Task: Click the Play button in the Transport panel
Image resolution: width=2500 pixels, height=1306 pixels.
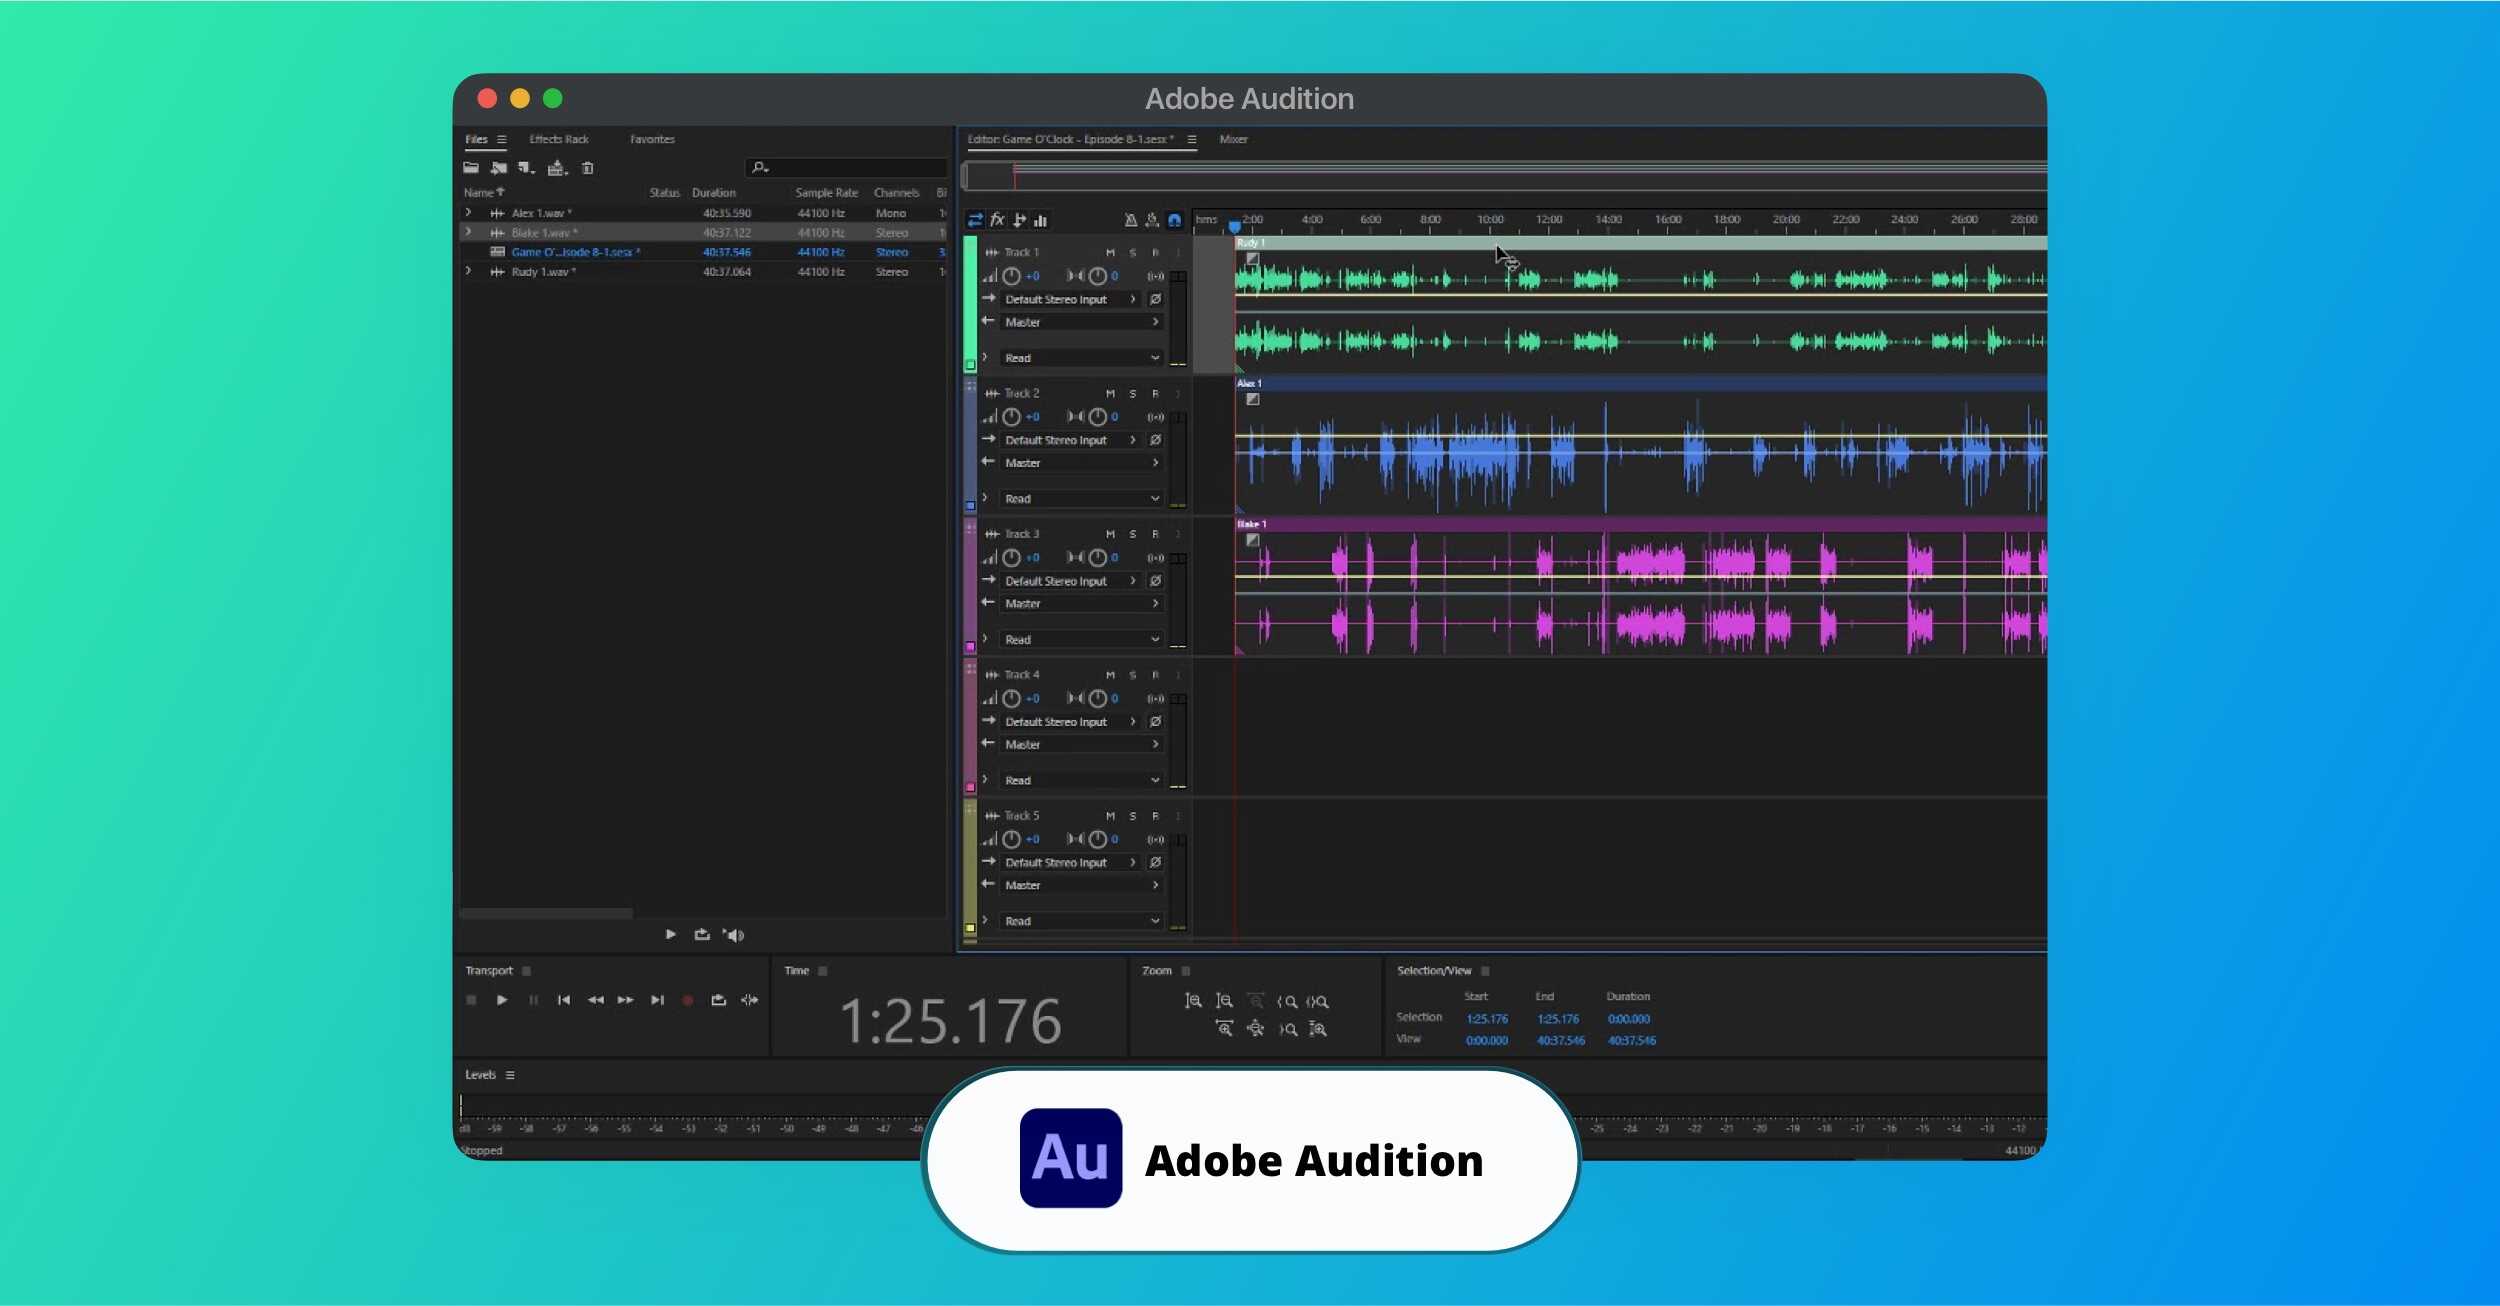Action: click(502, 1000)
